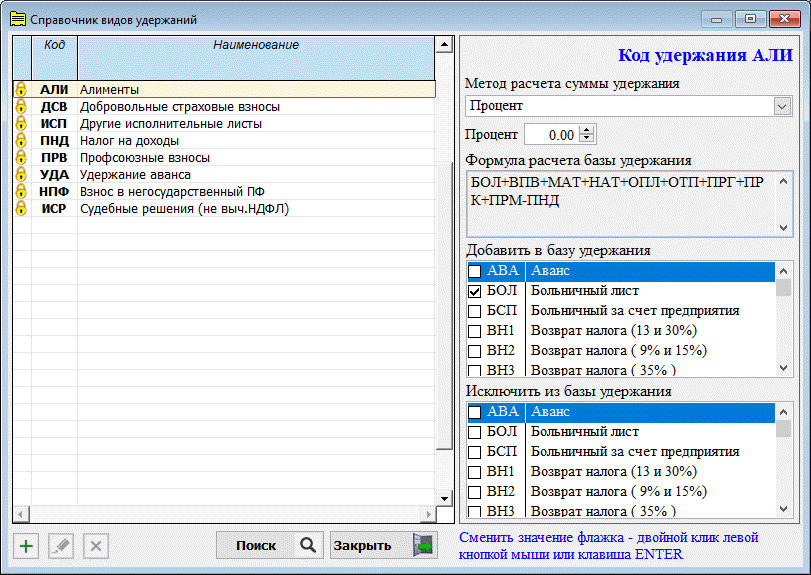
Task: Click the lock icon beside ПРВ row
Action: pos(21,157)
